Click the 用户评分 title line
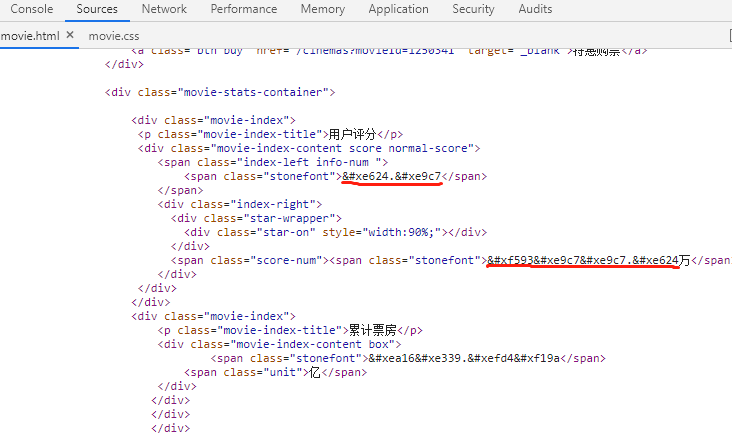The image size is (732, 442). [270, 134]
